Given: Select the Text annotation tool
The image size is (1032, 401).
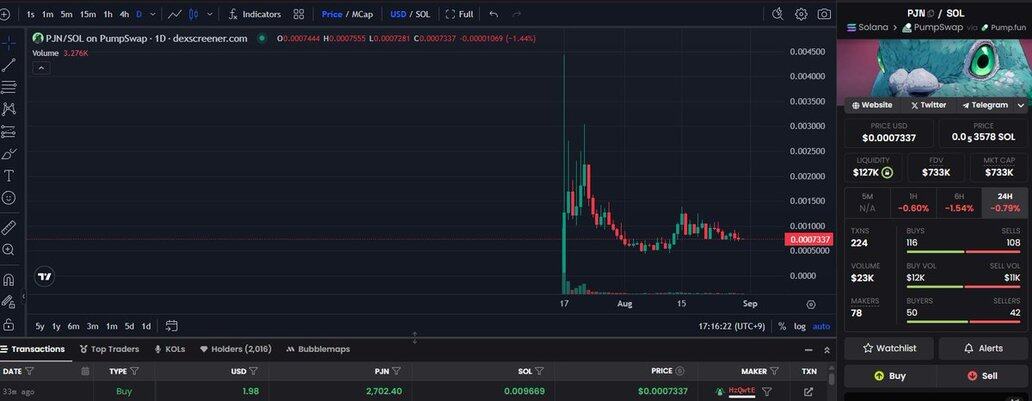Looking at the screenshot, I should click(x=9, y=176).
